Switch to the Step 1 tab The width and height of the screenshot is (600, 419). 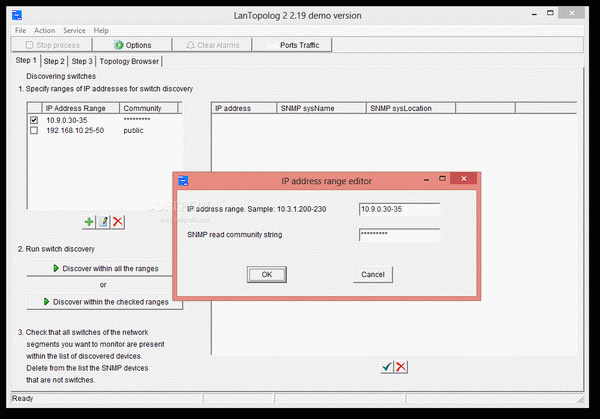(x=26, y=60)
